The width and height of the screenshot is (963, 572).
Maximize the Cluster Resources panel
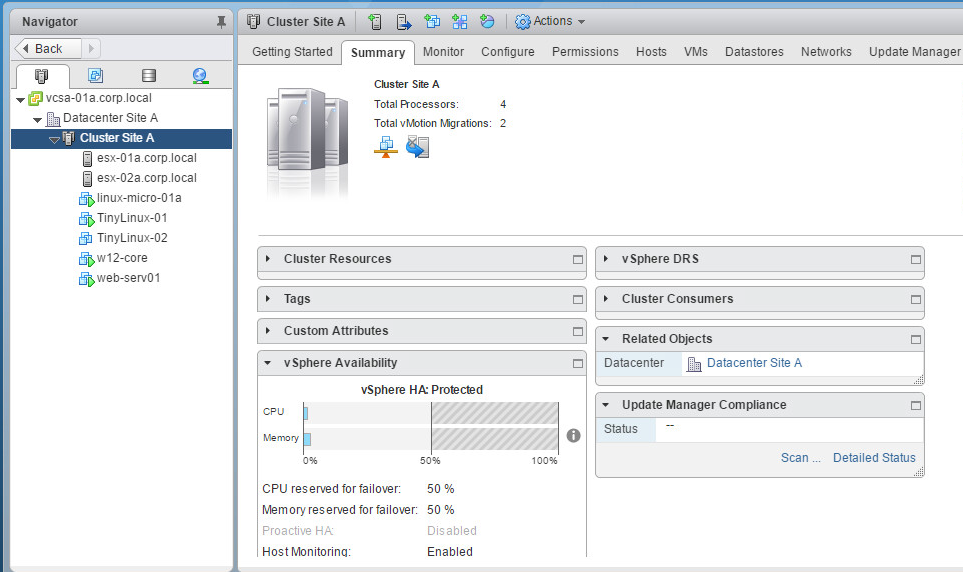coord(577,259)
